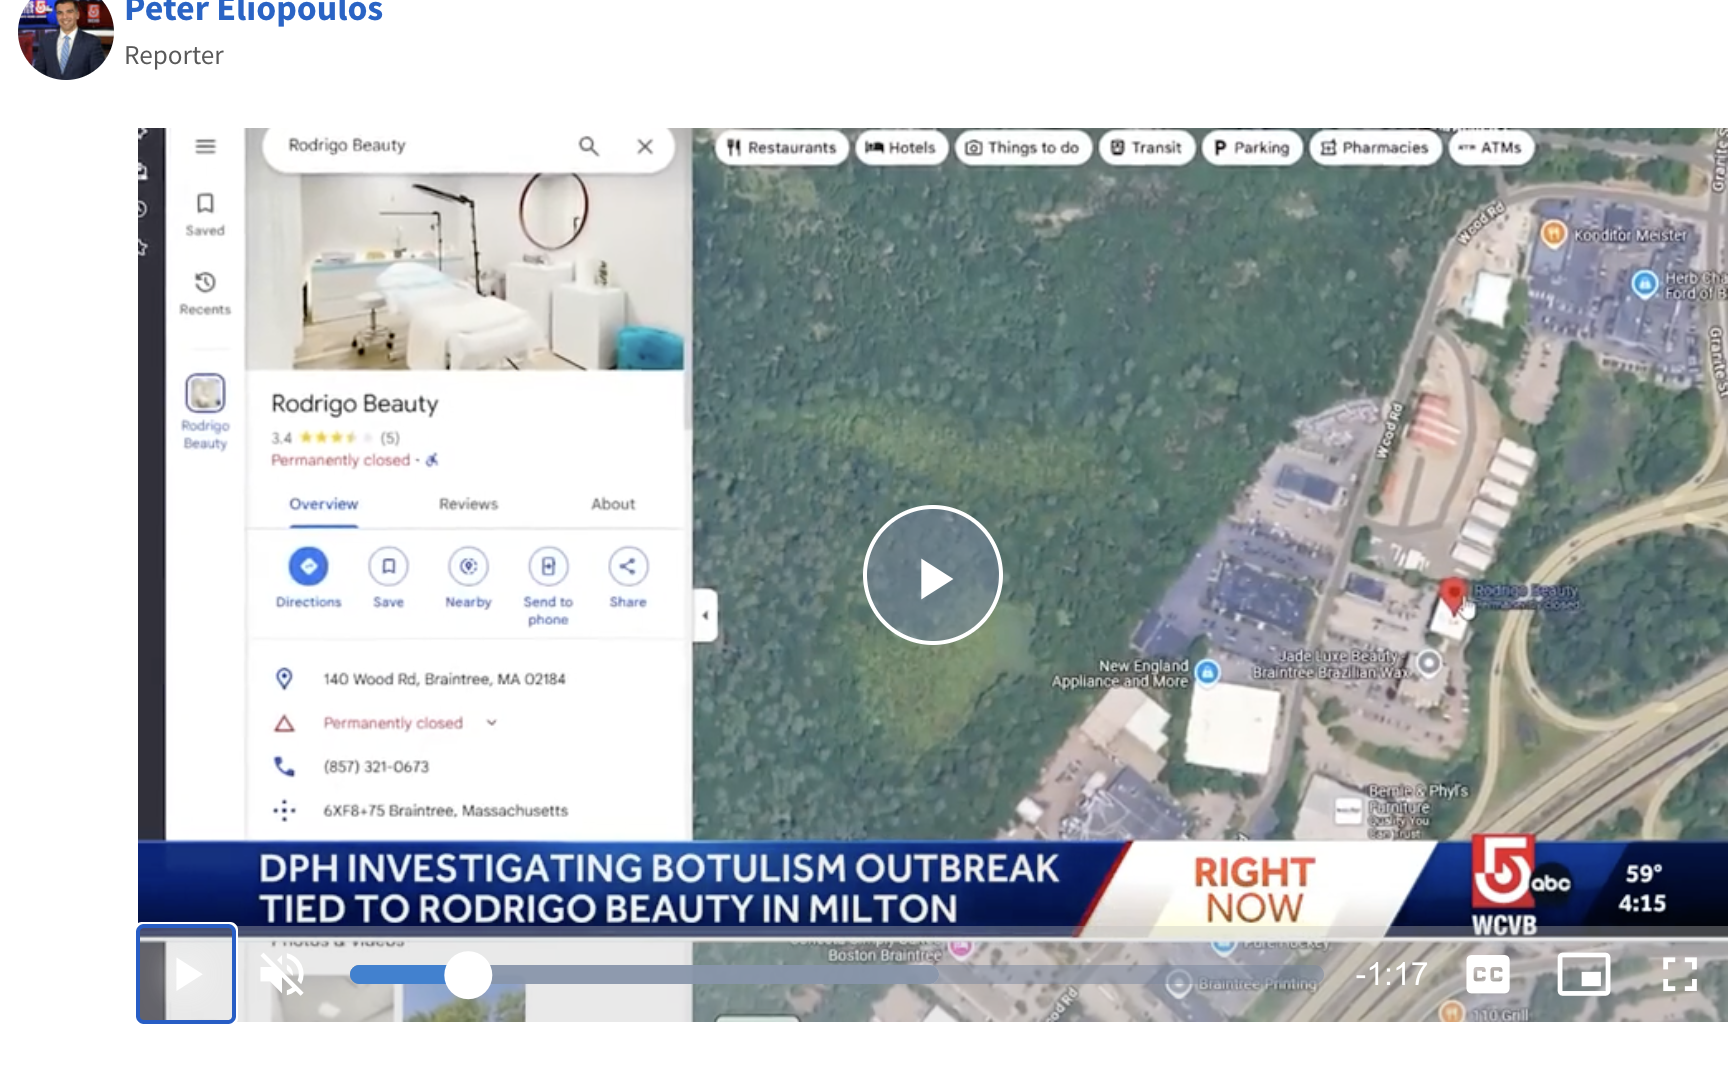Click the Konditor Meister orange map marker

[x=1553, y=234]
